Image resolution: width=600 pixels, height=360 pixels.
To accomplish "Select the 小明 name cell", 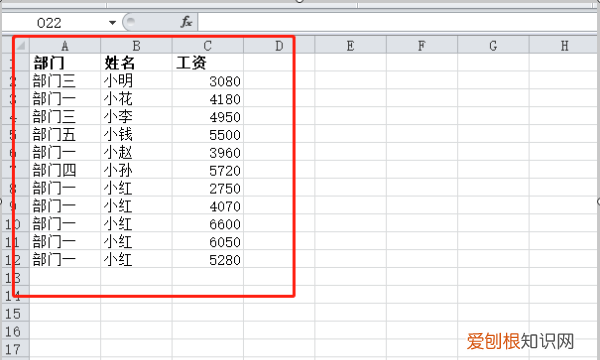I will pos(136,81).
